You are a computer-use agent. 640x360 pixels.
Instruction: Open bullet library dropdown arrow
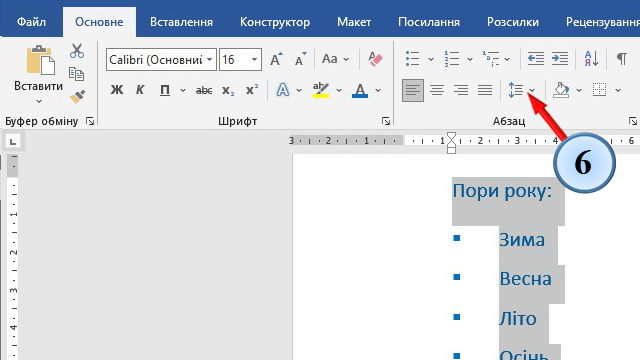[x=431, y=60]
